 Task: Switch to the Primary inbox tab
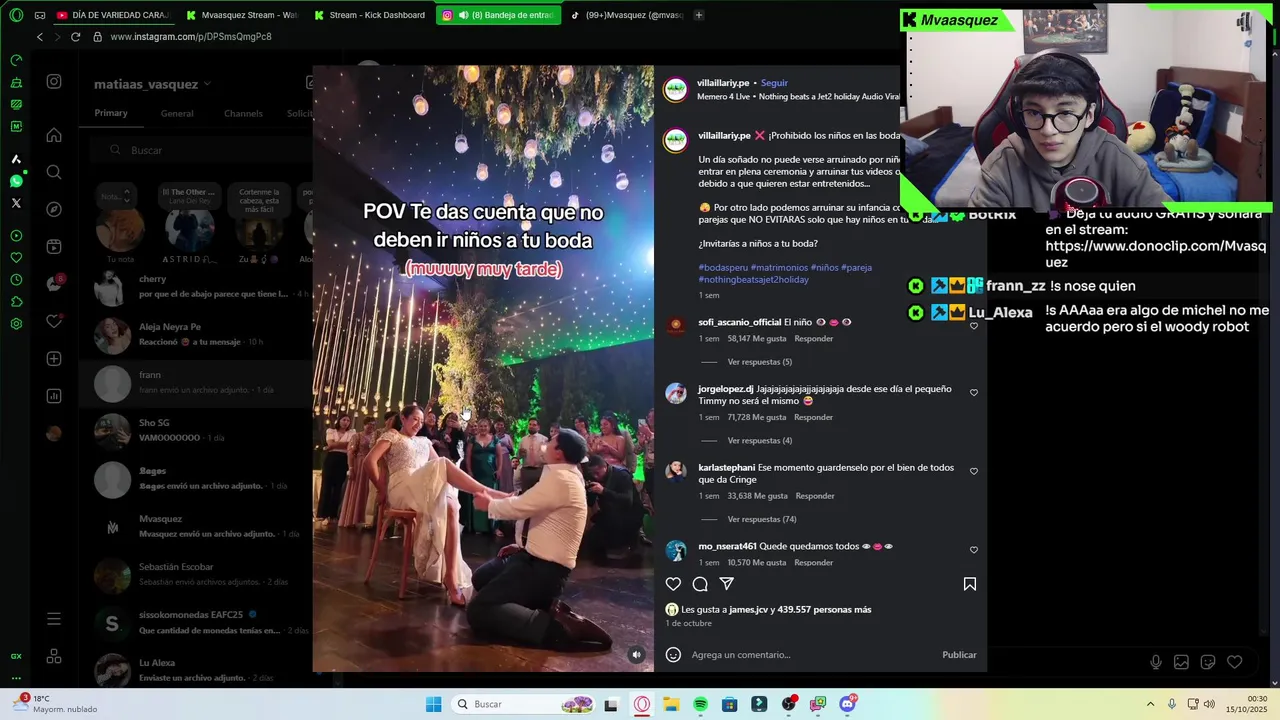click(111, 113)
